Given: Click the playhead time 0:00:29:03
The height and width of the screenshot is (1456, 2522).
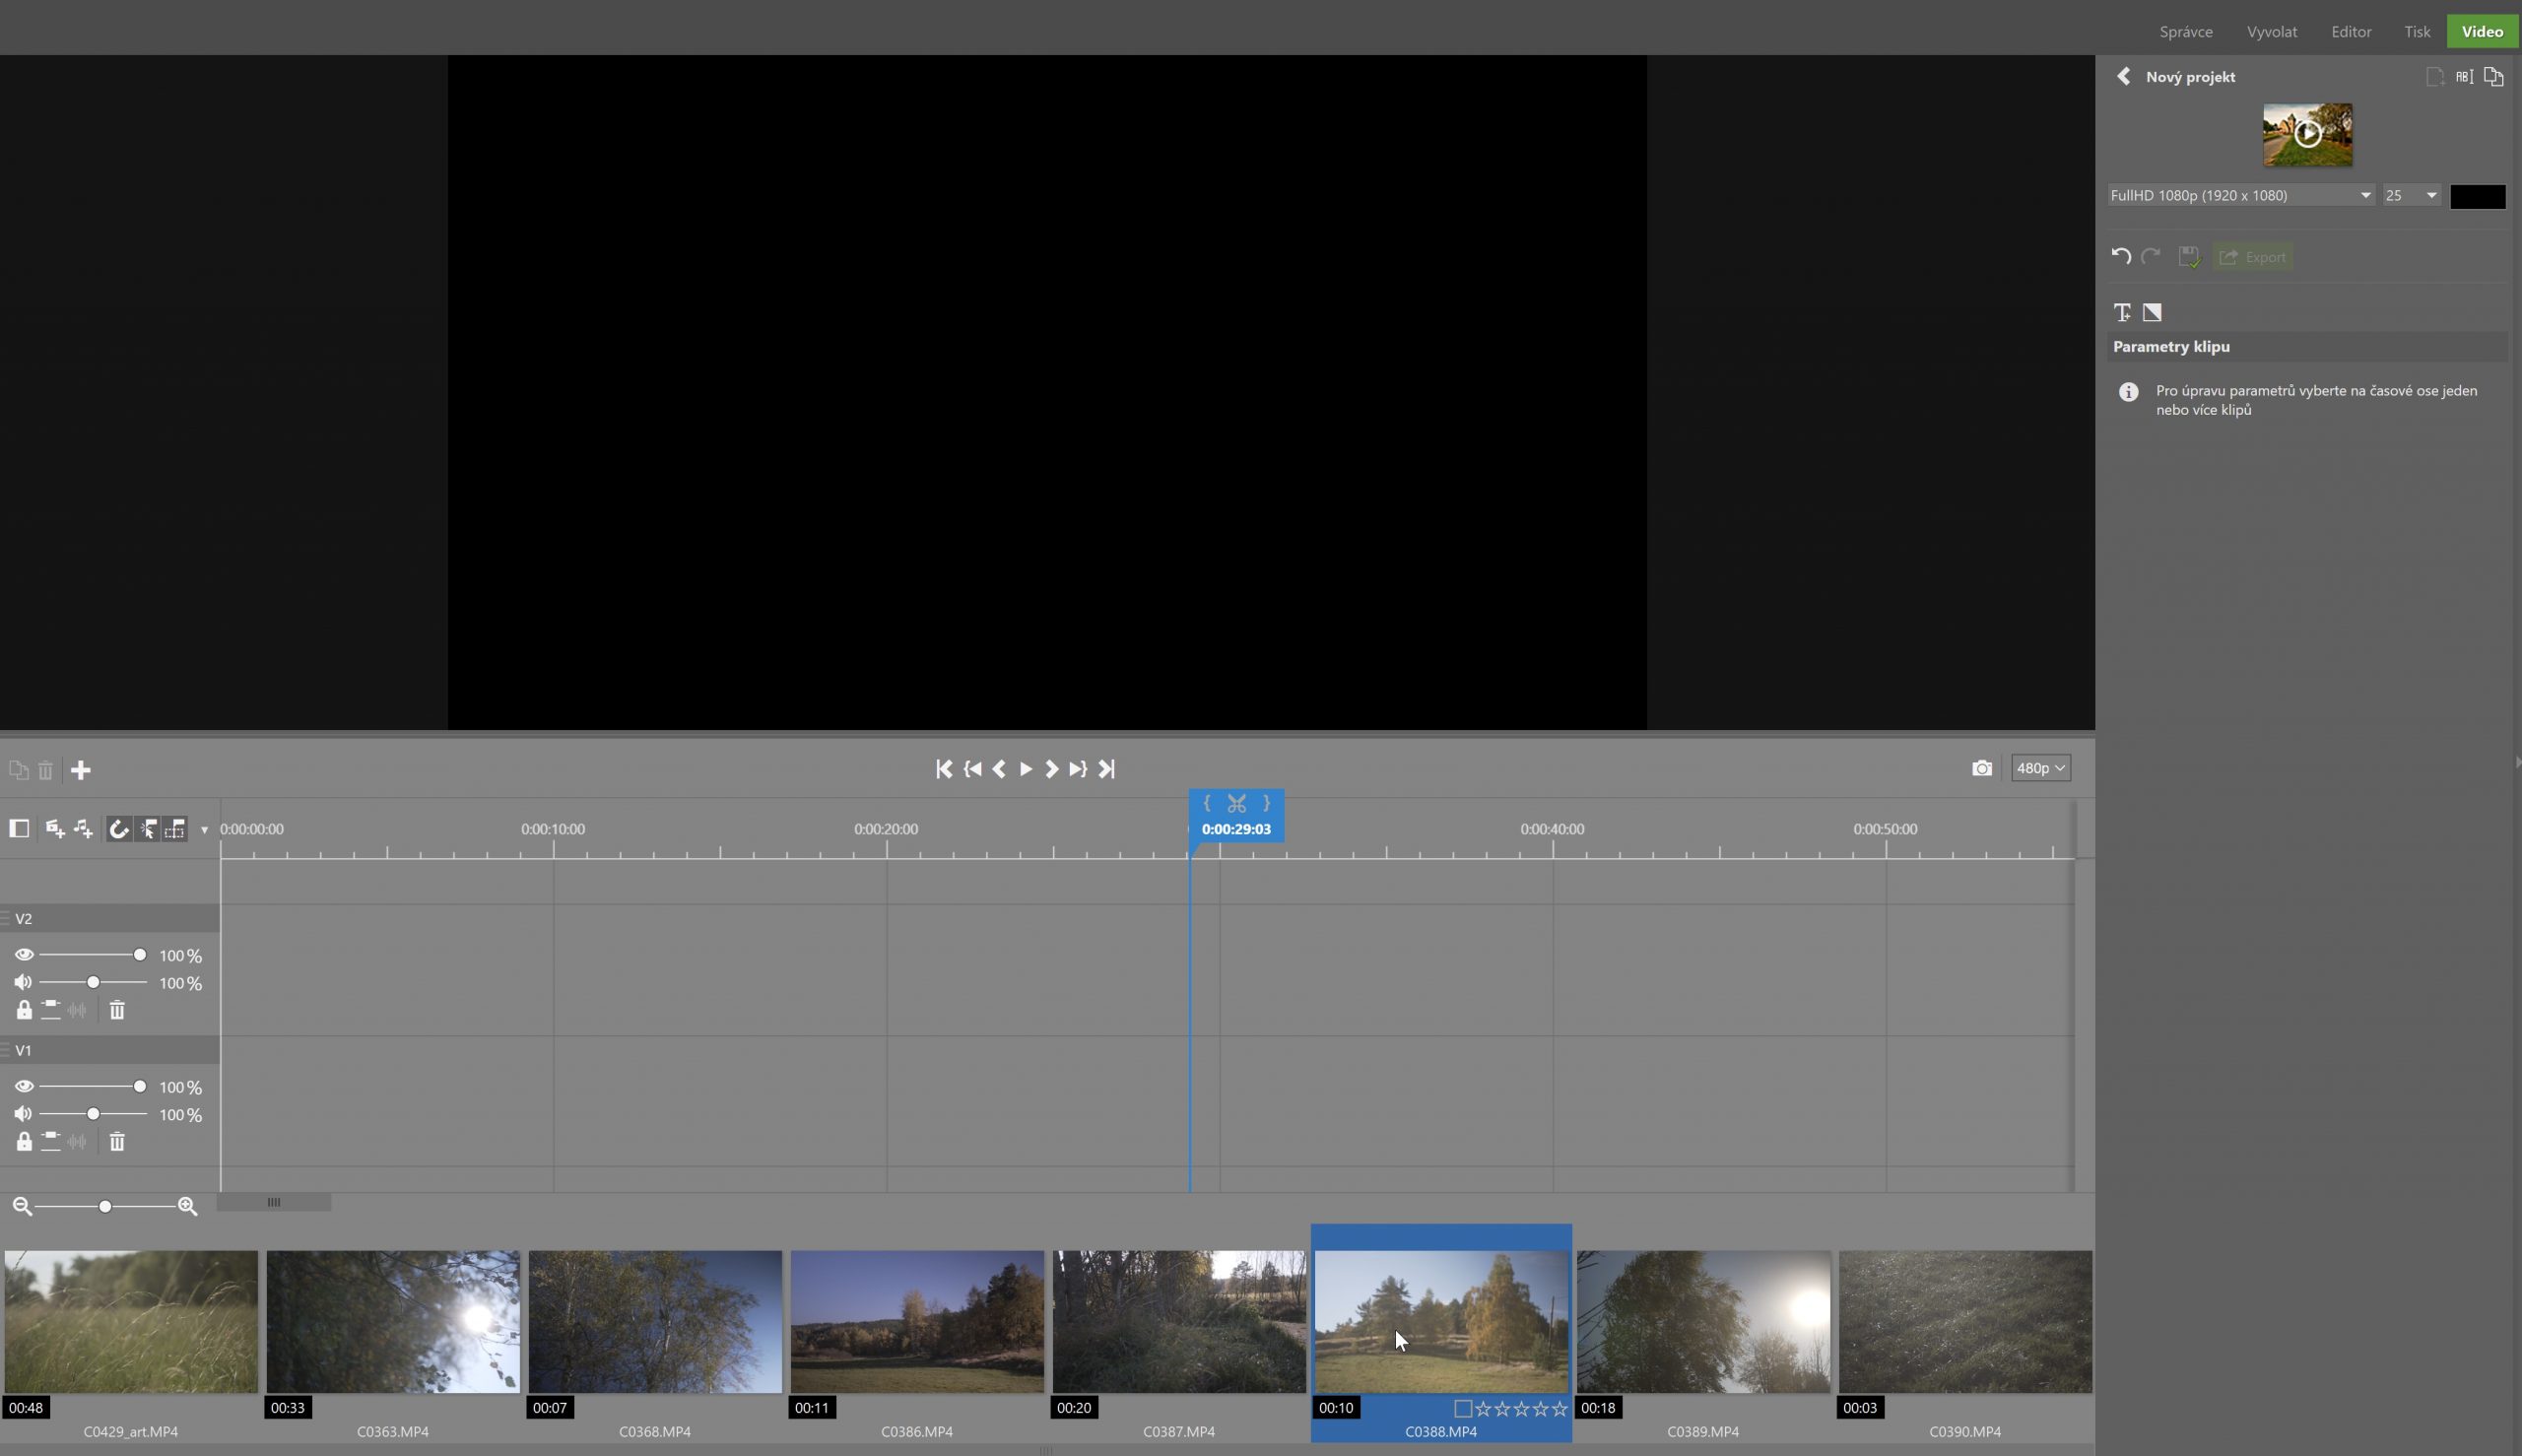Looking at the screenshot, I should point(1236,829).
